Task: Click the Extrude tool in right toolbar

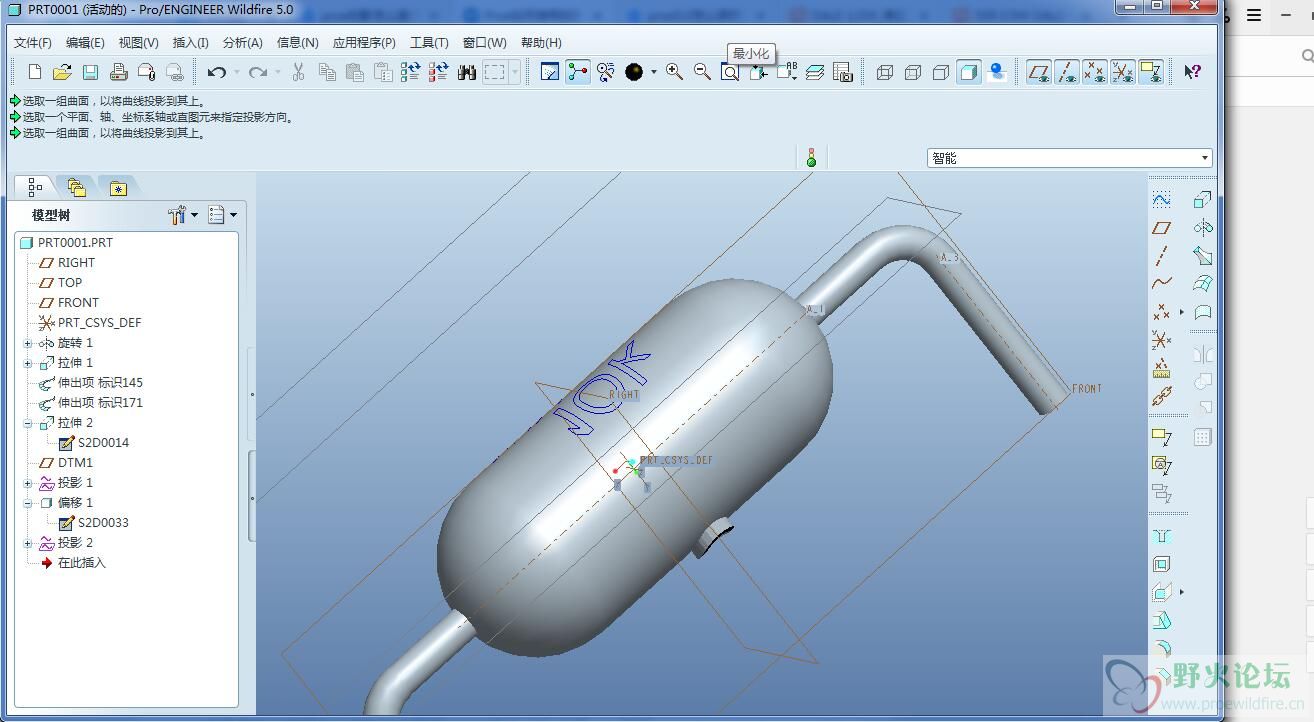Action: [1203, 200]
